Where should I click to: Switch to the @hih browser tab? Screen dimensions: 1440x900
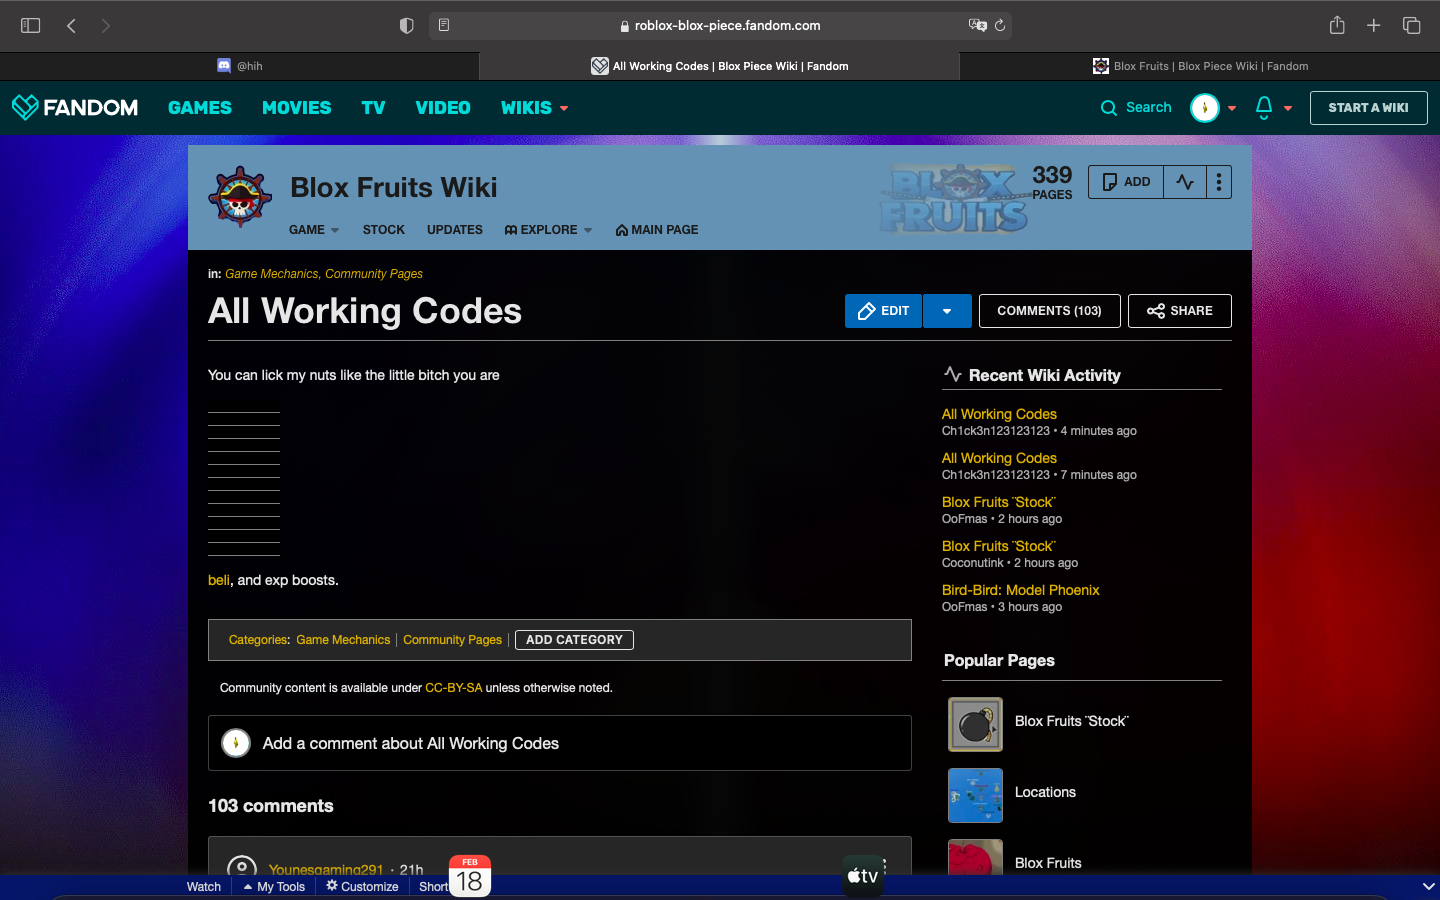[x=240, y=66]
